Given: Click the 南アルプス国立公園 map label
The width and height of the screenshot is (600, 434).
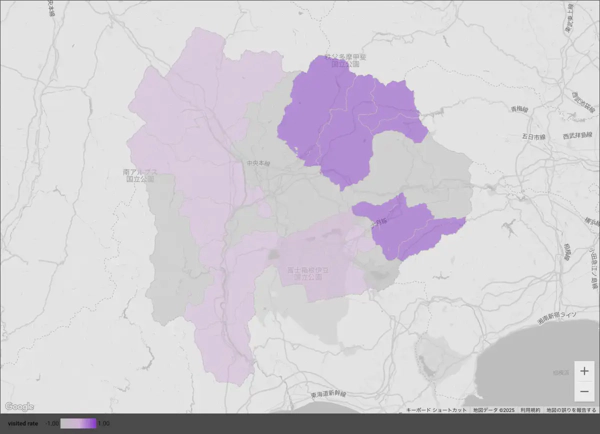Looking at the screenshot, I should [x=140, y=175].
